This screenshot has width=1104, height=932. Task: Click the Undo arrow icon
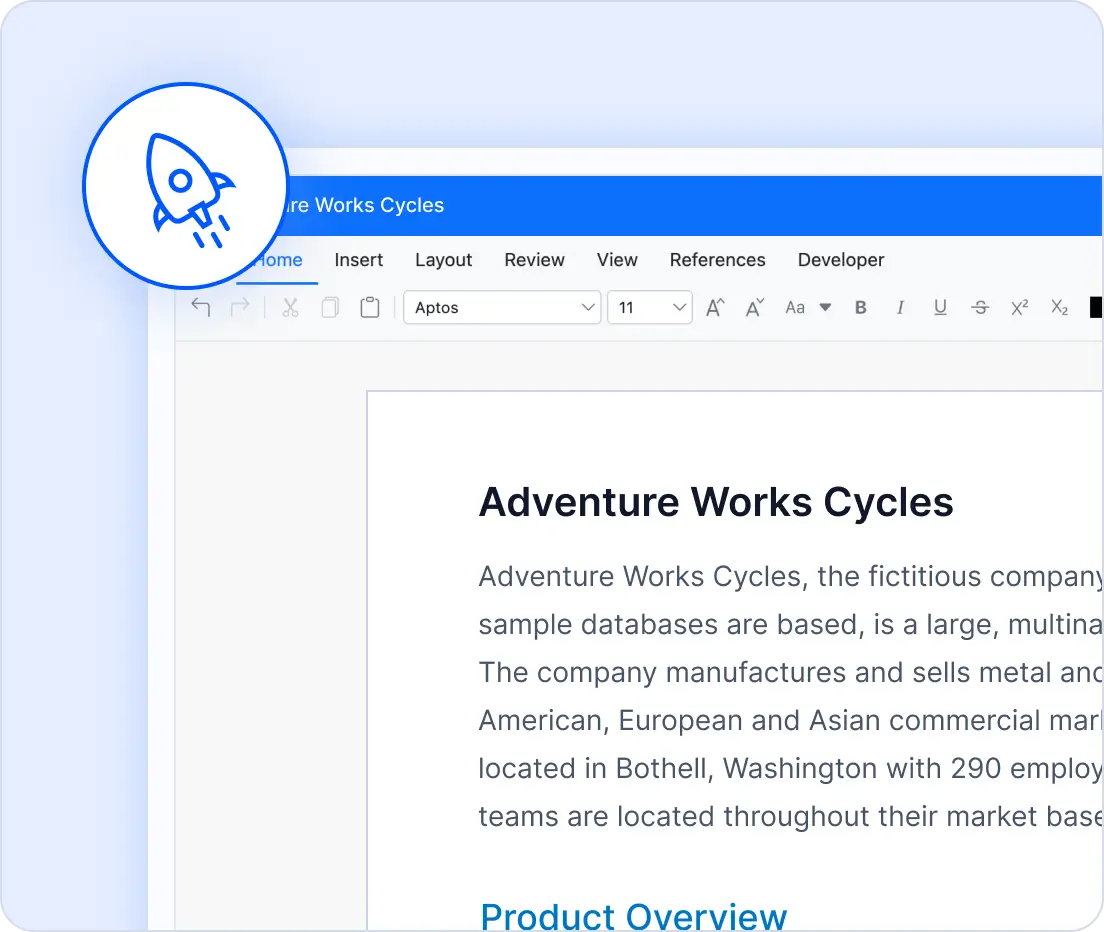tap(201, 308)
